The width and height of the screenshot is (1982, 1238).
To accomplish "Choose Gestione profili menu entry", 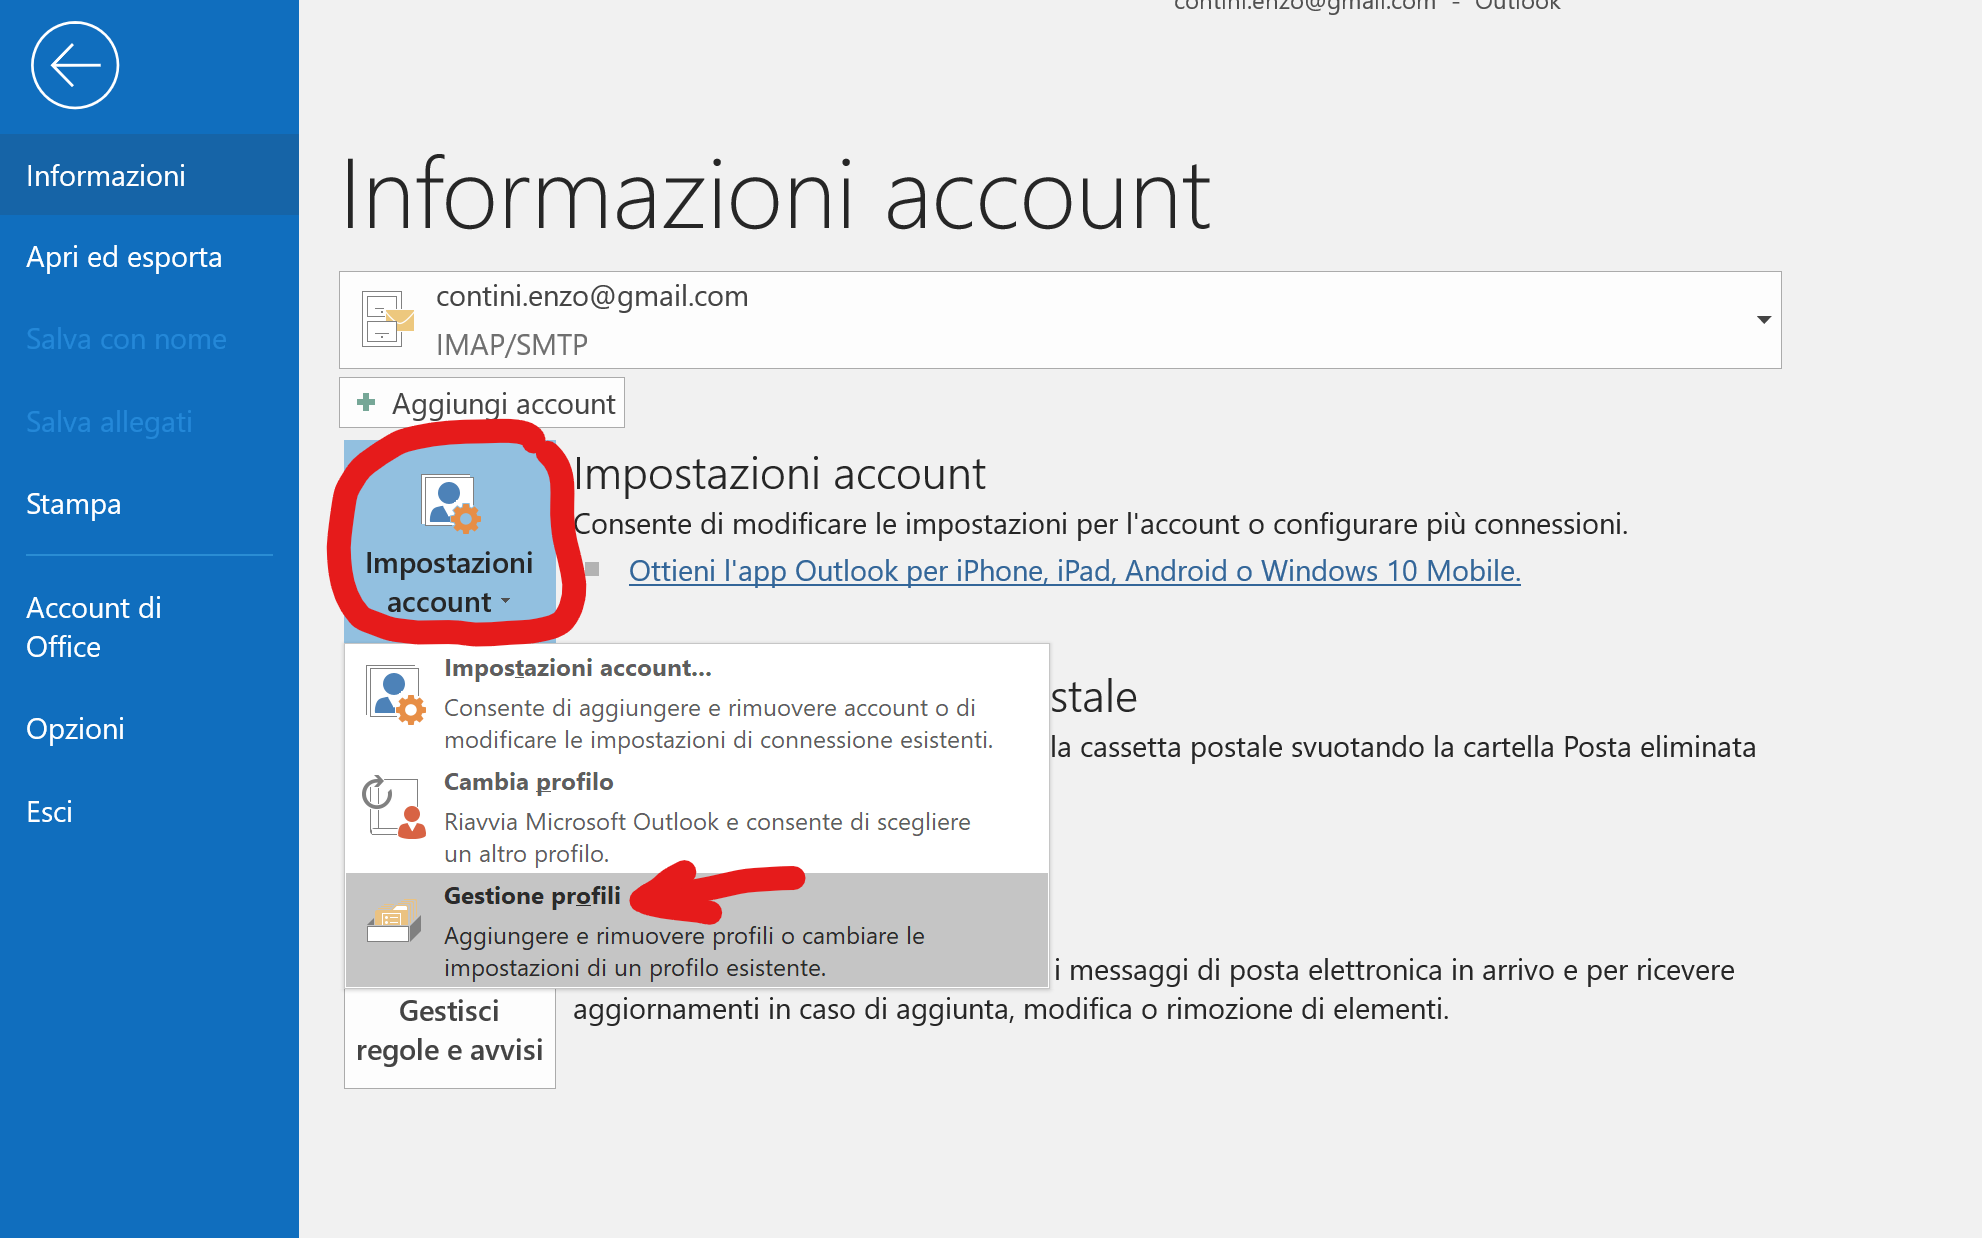I will pyautogui.click(x=533, y=896).
